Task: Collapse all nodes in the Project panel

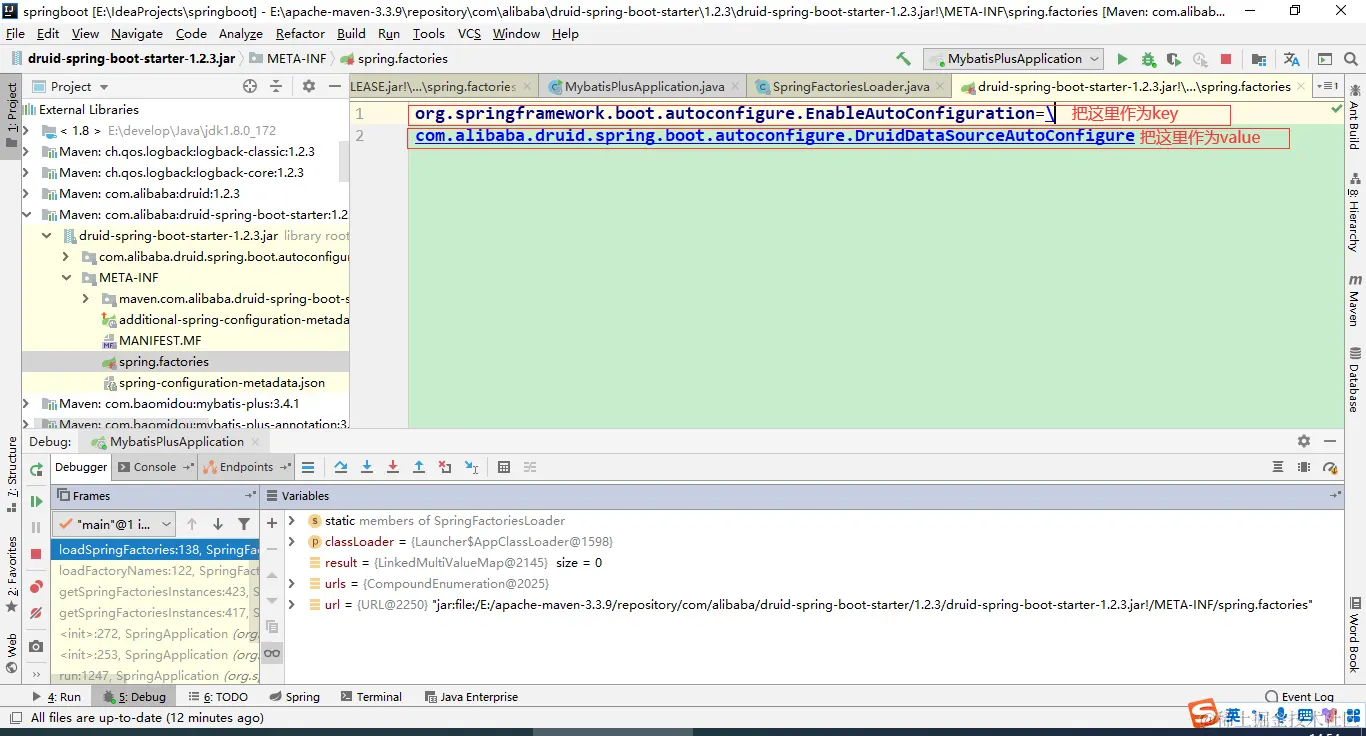Action: [x=276, y=87]
